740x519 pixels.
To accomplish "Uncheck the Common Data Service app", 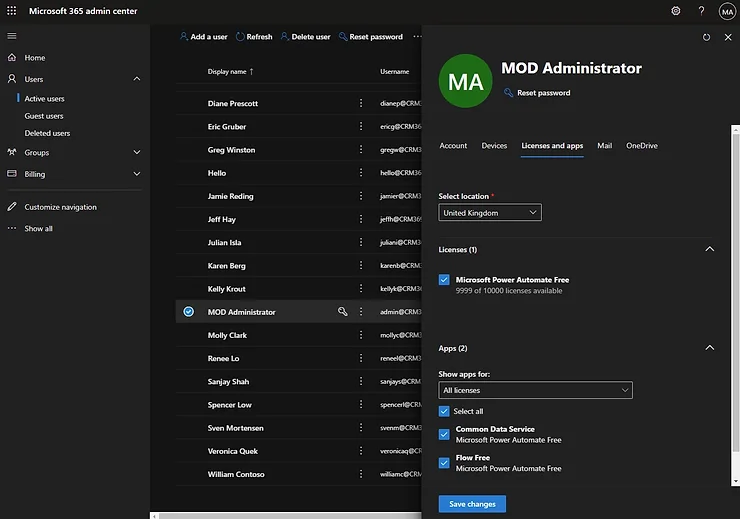I will (444, 434).
